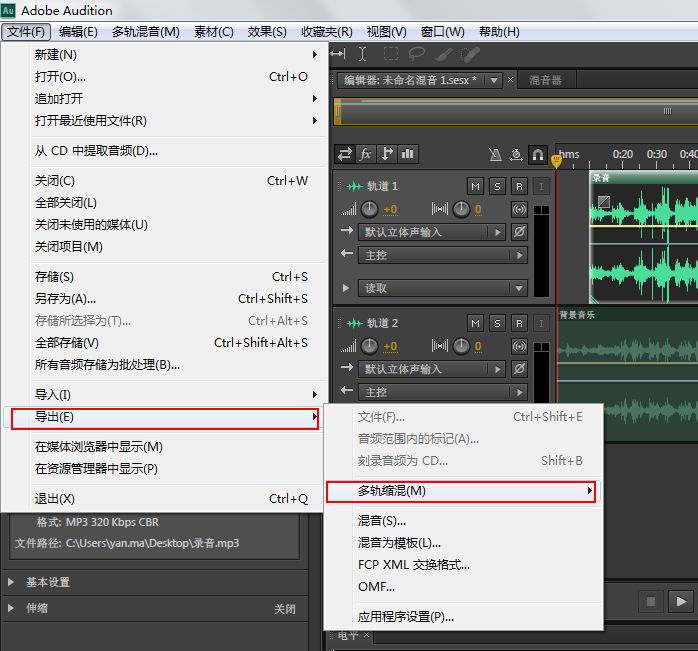This screenshot has width=698, height=651.
Task: Toggle the metronome icon
Action: click(x=495, y=155)
